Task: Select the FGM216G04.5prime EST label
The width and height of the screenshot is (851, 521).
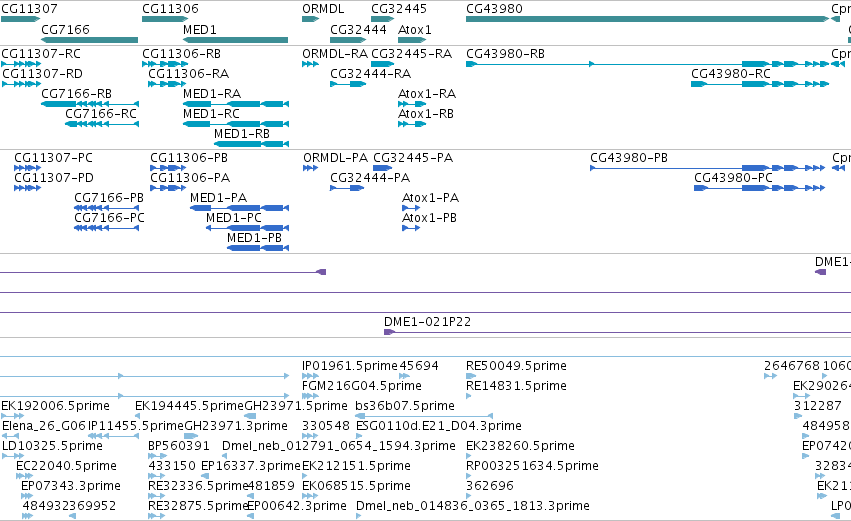Action: [361, 386]
